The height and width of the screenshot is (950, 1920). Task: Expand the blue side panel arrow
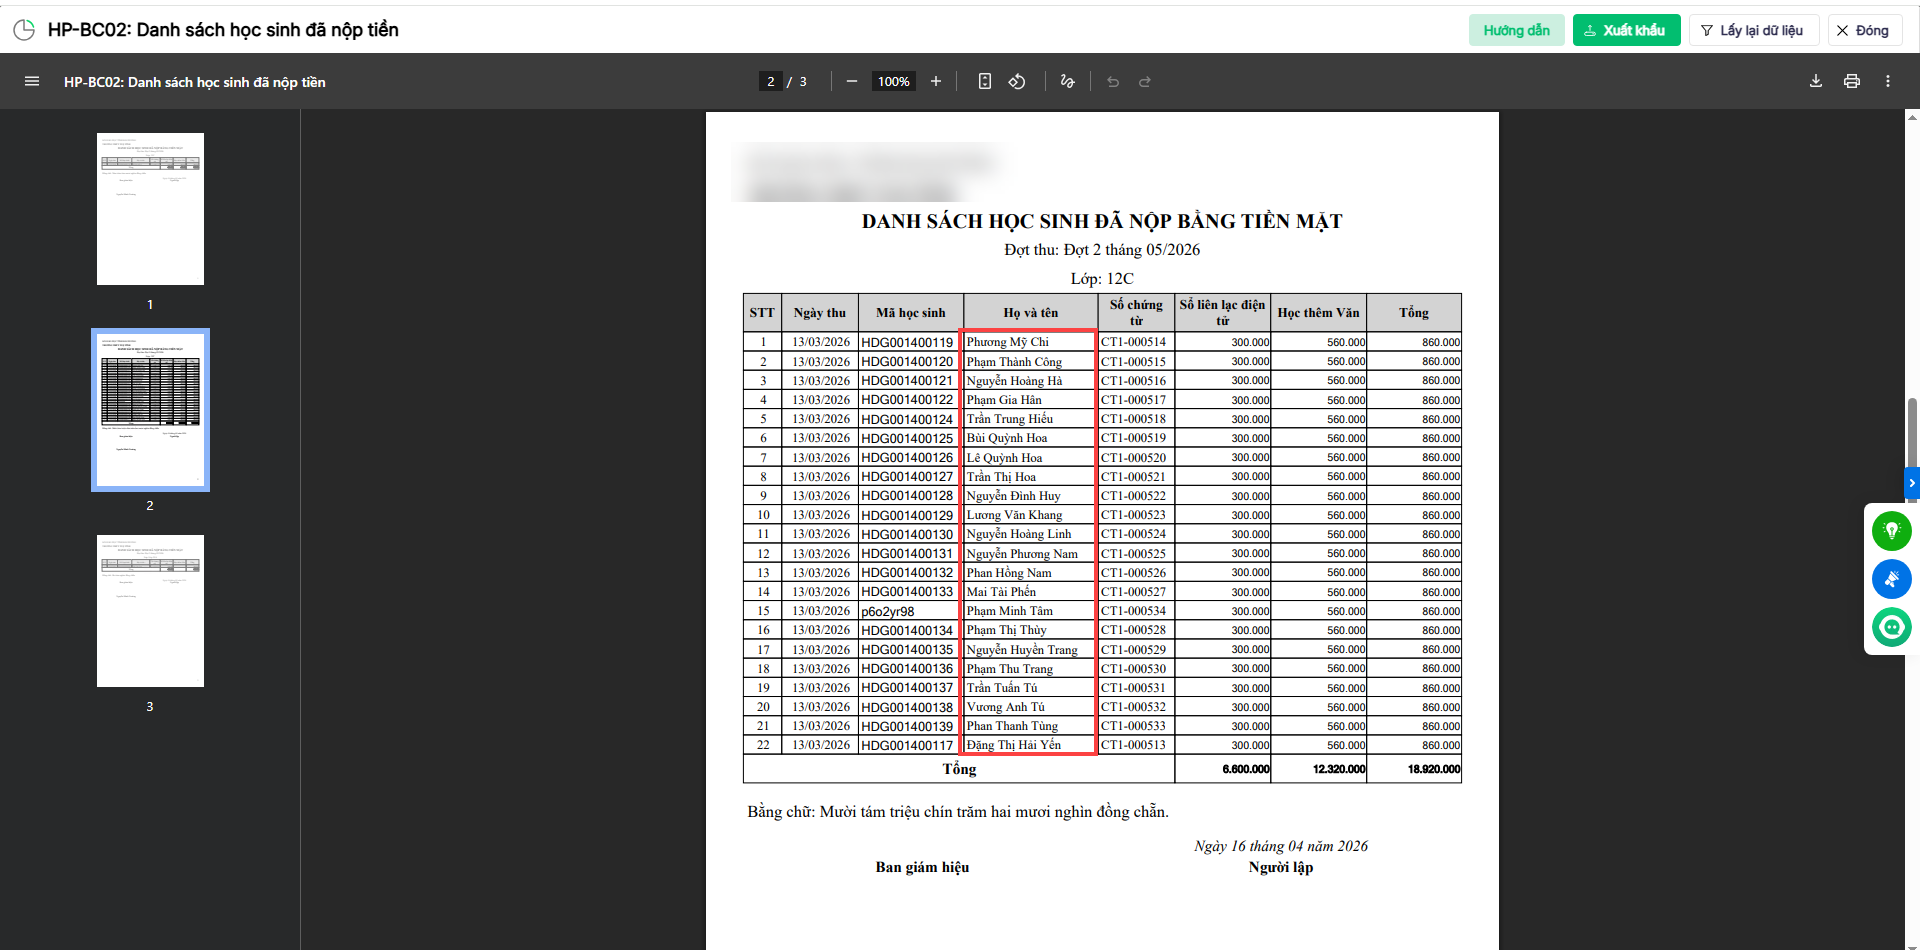click(1911, 483)
